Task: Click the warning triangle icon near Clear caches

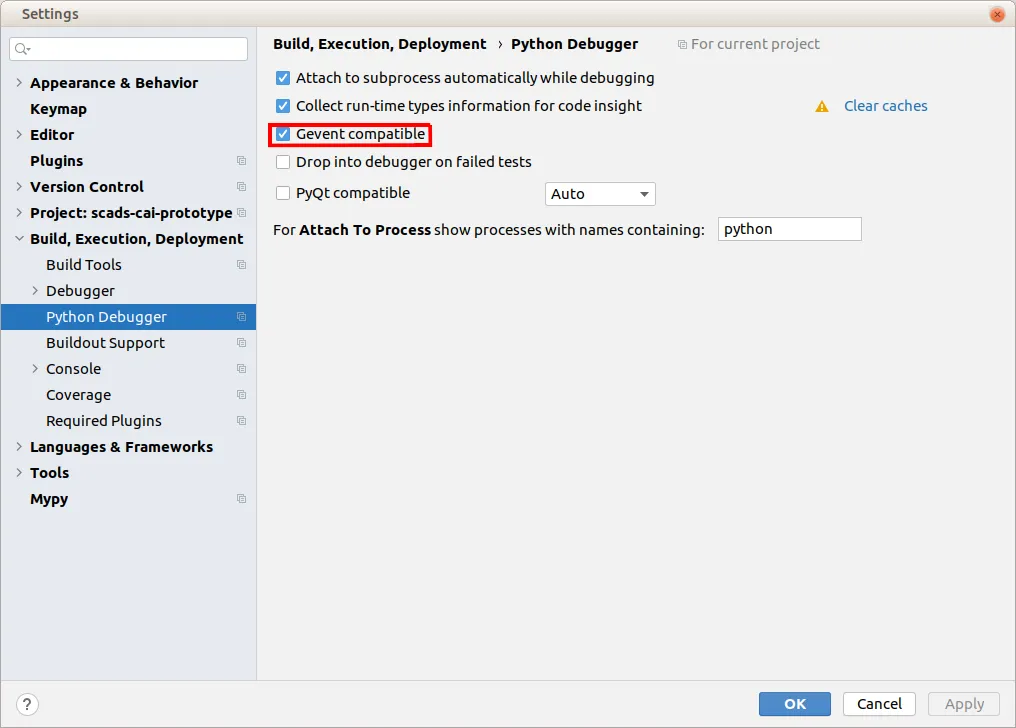Action: (x=822, y=106)
